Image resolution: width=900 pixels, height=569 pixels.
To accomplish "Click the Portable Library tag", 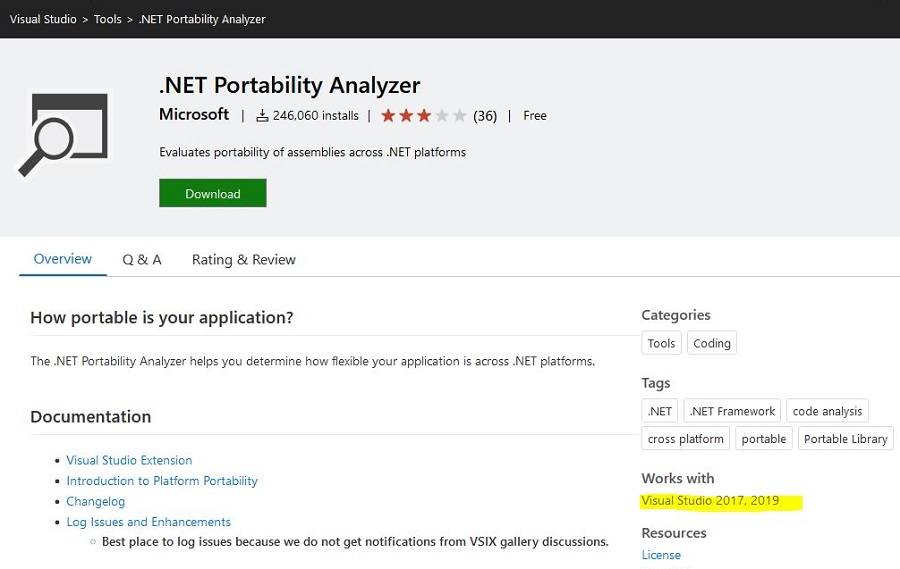I will tap(845, 438).
